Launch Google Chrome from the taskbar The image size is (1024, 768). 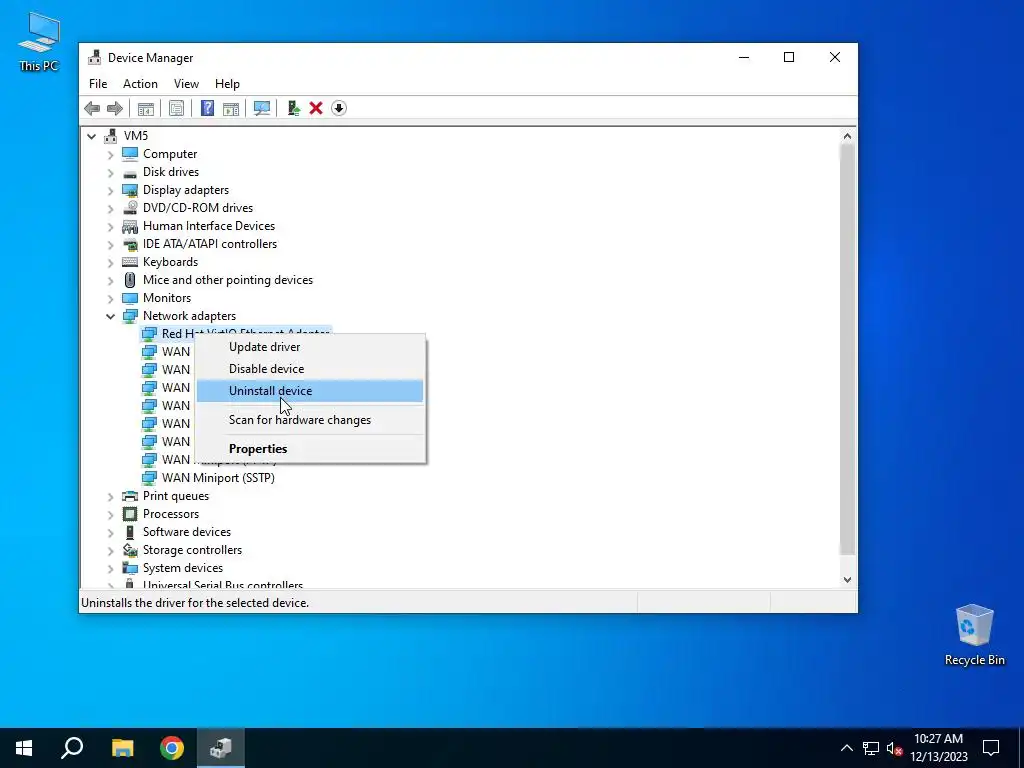172,748
